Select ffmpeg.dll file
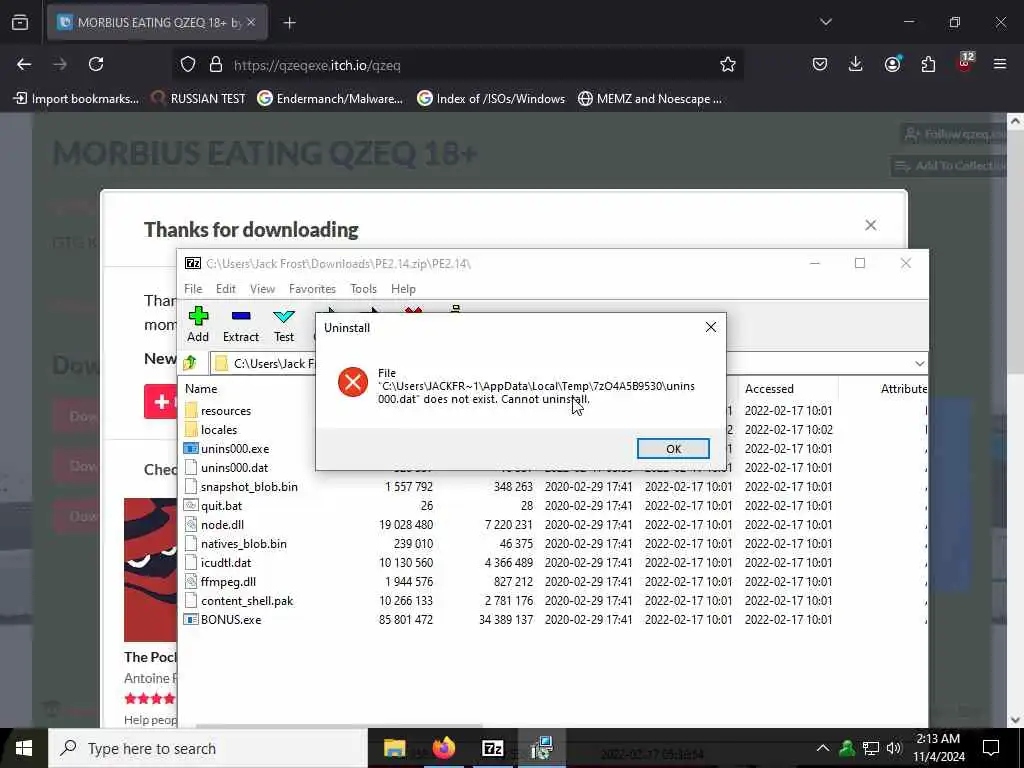Screen dimensions: 1024x768 [228, 581]
